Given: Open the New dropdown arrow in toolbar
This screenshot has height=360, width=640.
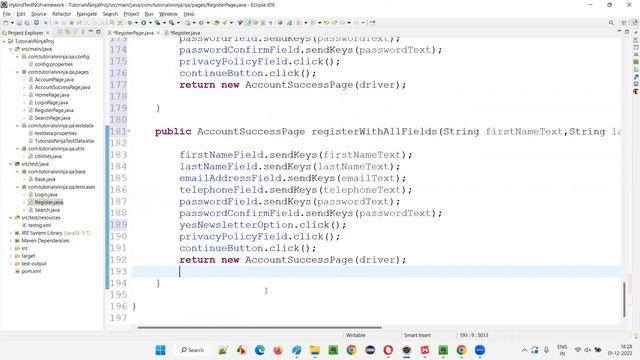Looking at the screenshot, I should click(12, 23).
